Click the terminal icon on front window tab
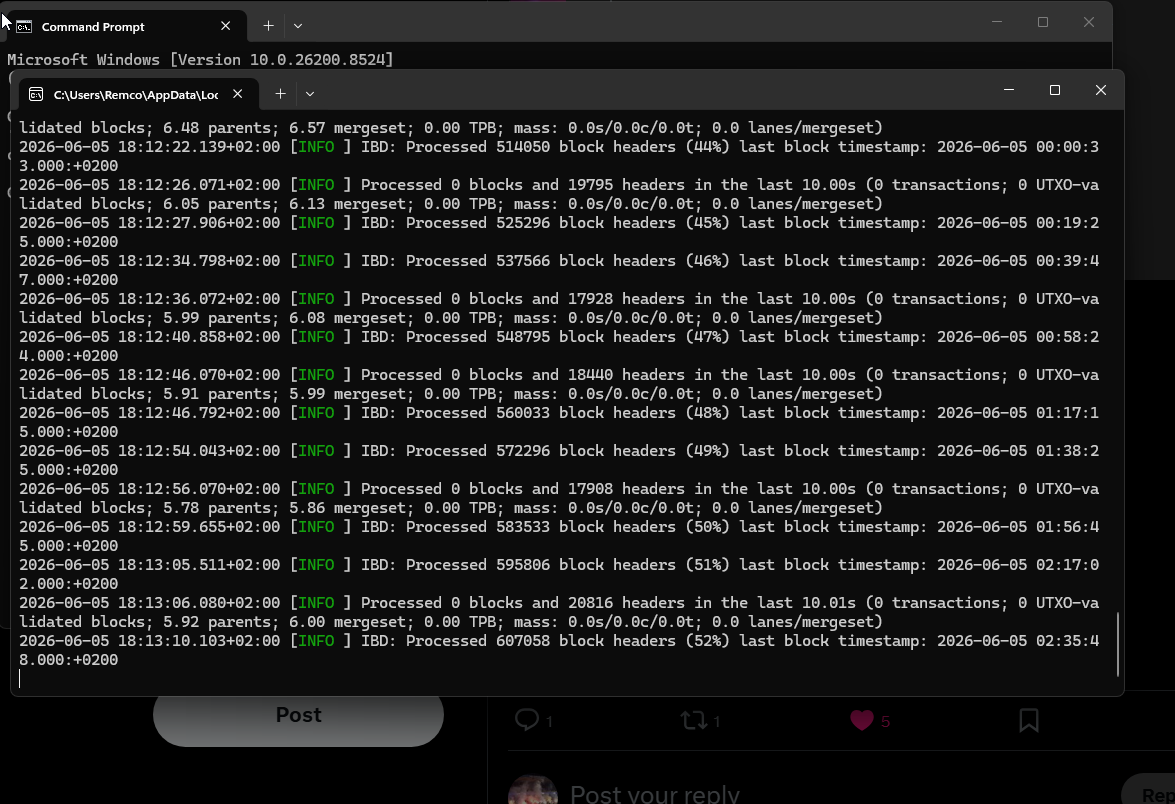 pos(36,94)
